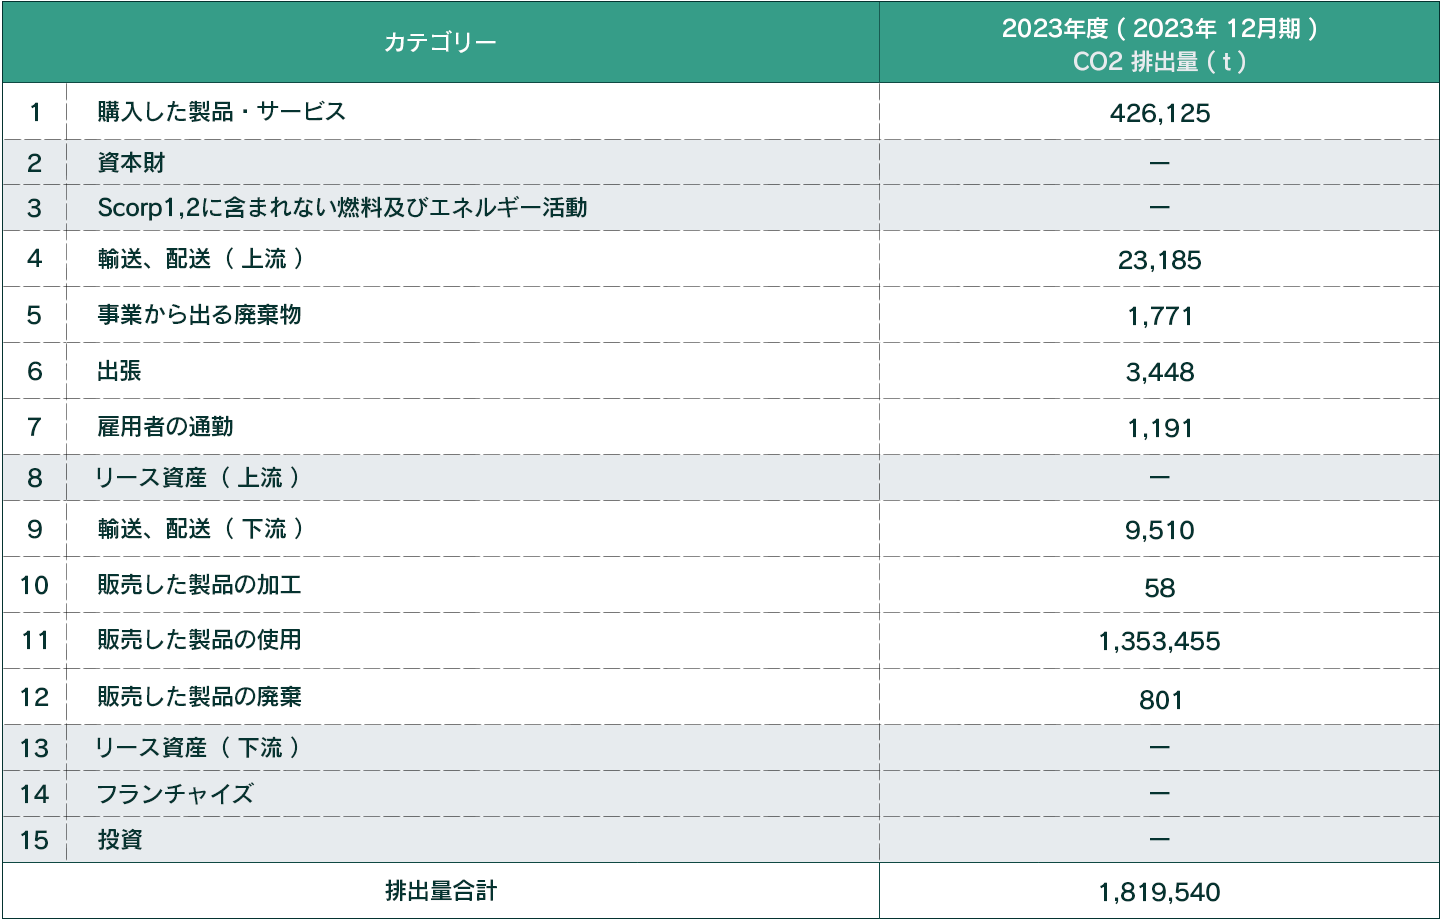Click category number 15
This screenshot has width=1441, height=920.
pyautogui.click(x=35, y=840)
